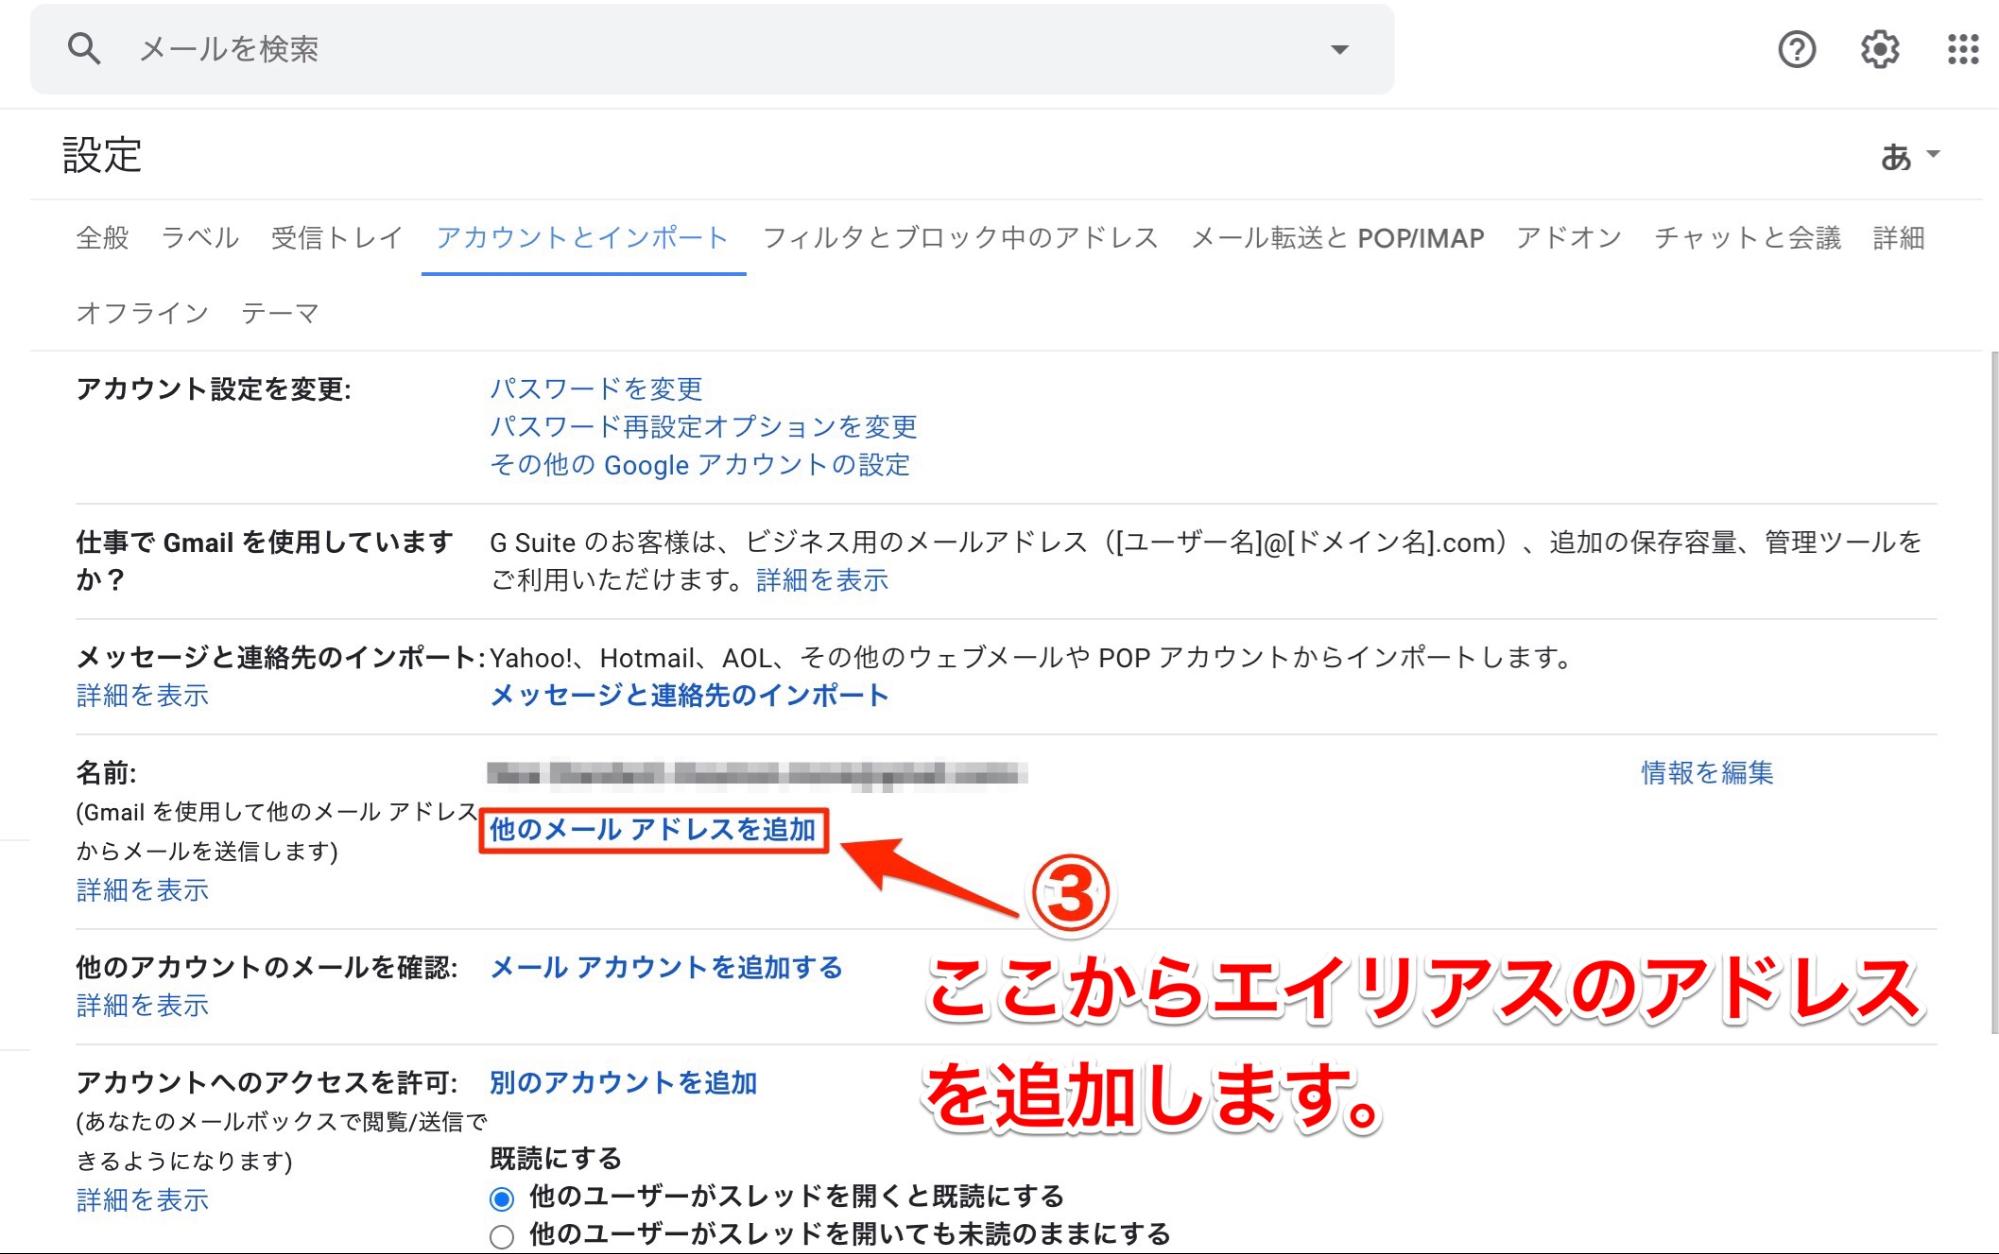This screenshot has height=1254, width=1999.
Task: Click the settings page vertical scrollbar
Action: pos(1993,692)
